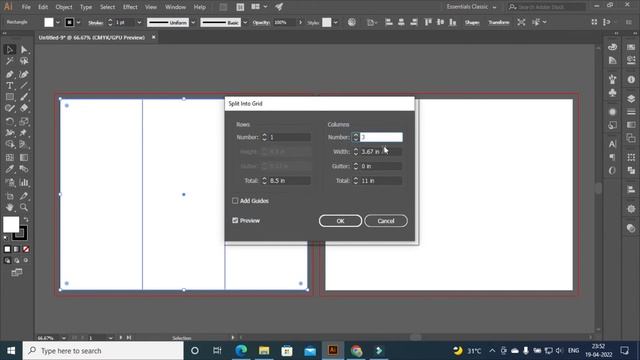The image size is (640, 360).
Task: Click the Columns Gutter input field
Action: 381,166
